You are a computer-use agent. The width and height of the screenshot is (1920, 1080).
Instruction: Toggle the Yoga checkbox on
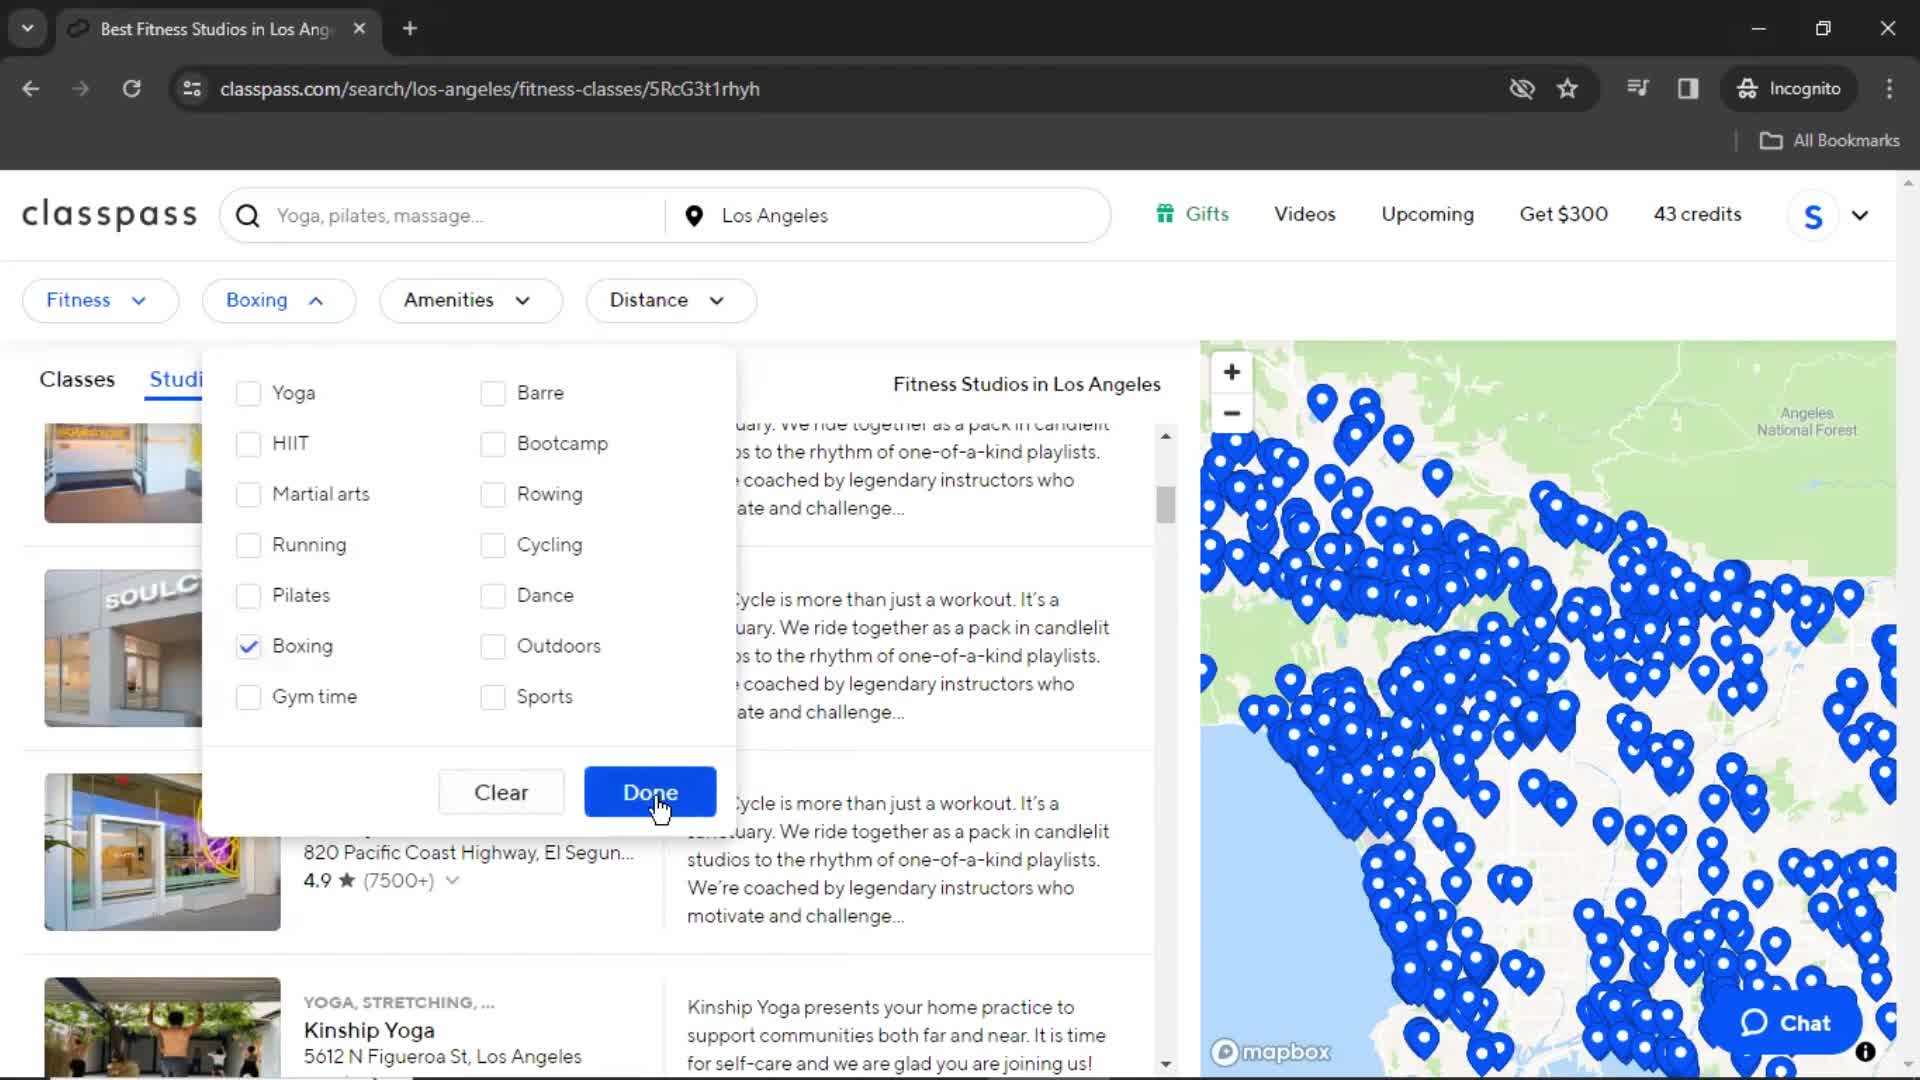(x=247, y=393)
